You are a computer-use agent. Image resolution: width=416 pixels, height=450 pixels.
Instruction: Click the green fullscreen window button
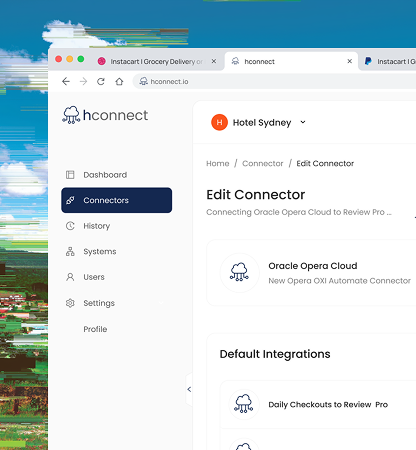81,59
